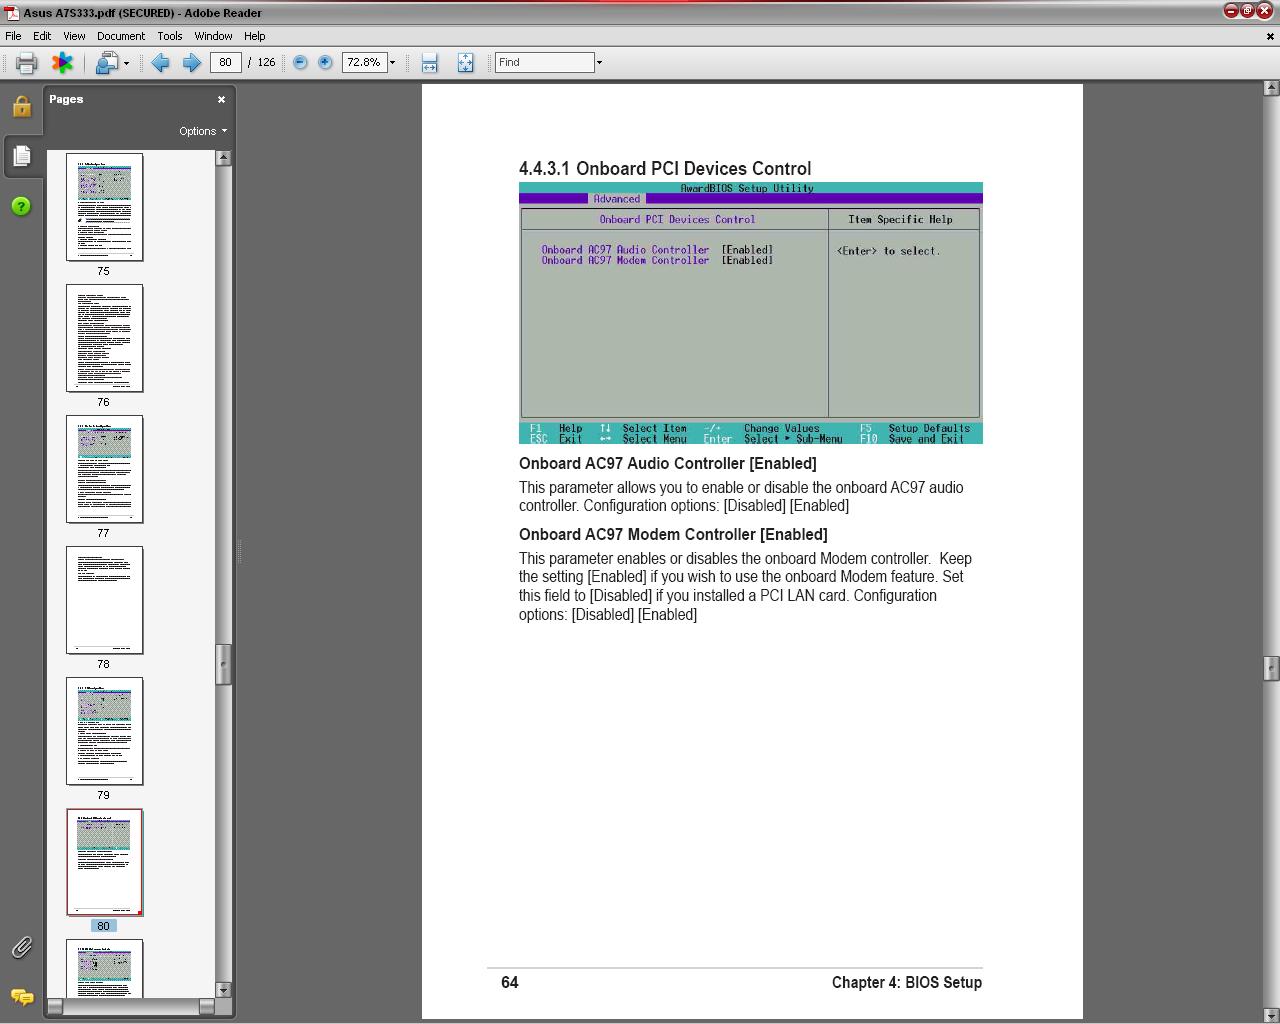Image resolution: width=1280 pixels, height=1024 pixels.
Task: Select the Previous Page arrow icon
Action: click(x=160, y=62)
